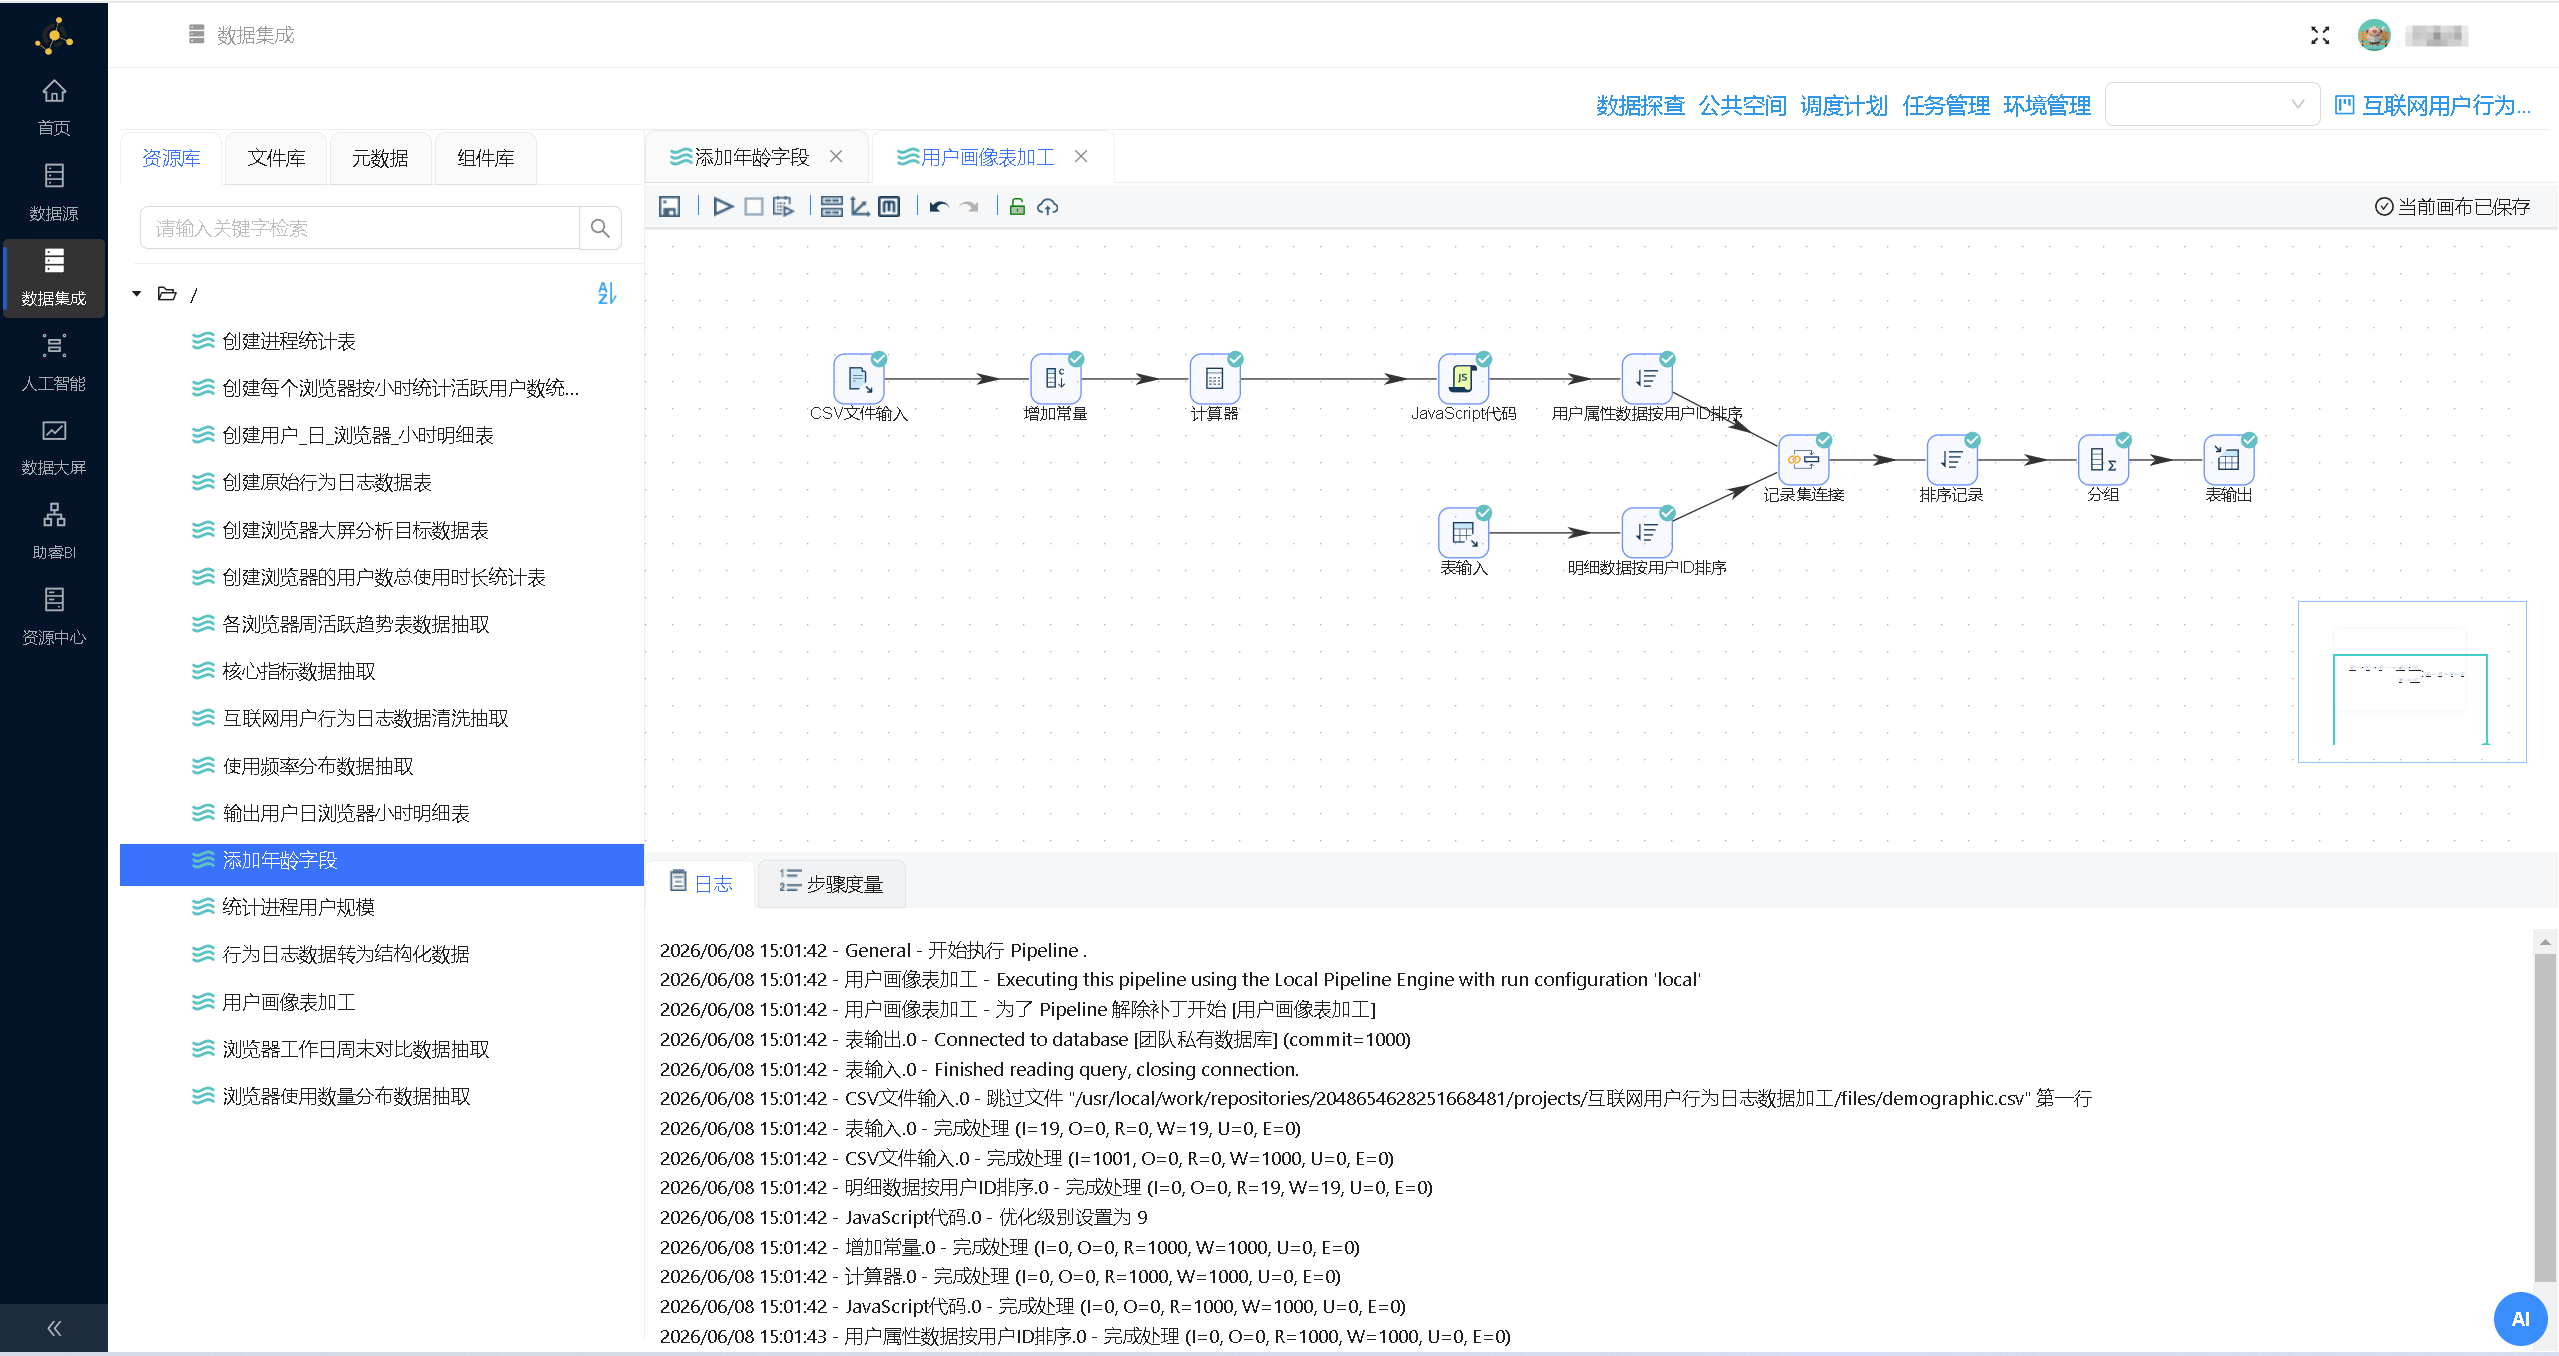The width and height of the screenshot is (2559, 1356).
Task: Show the 步骤度量 tab
Action: pos(831,883)
